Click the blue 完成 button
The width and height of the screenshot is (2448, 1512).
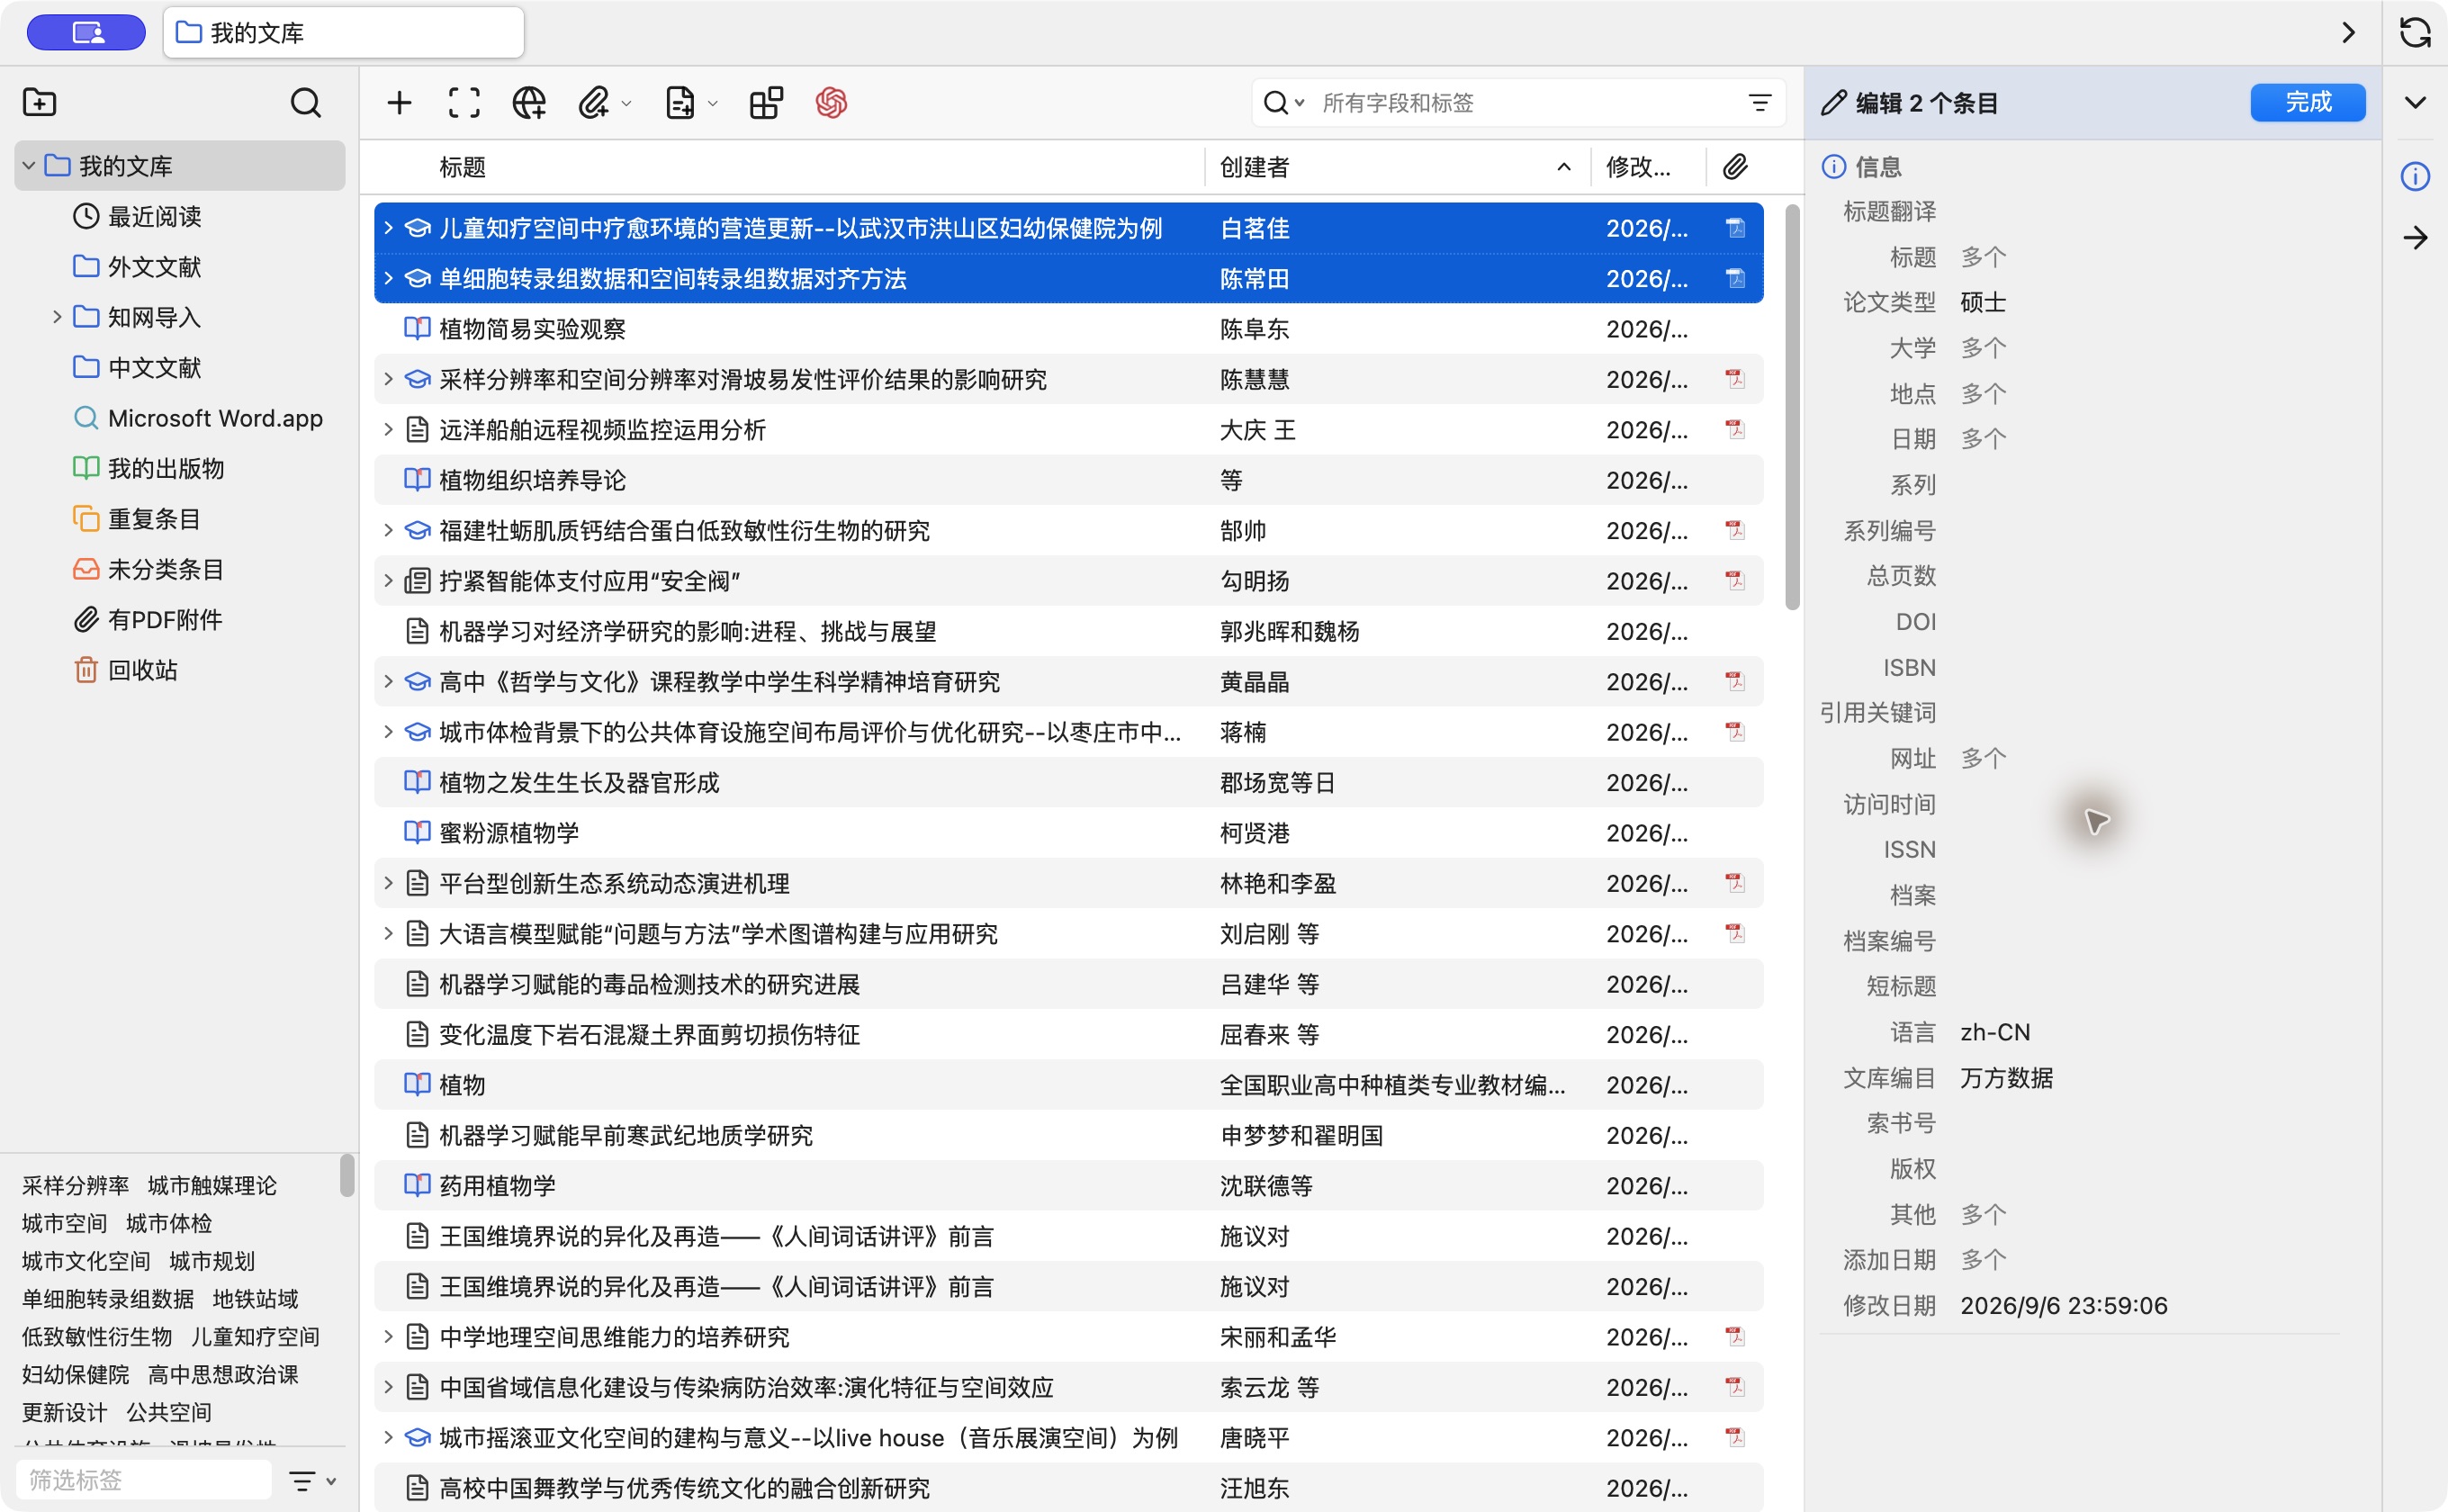pyautogui.click(x=2307, y=102)
